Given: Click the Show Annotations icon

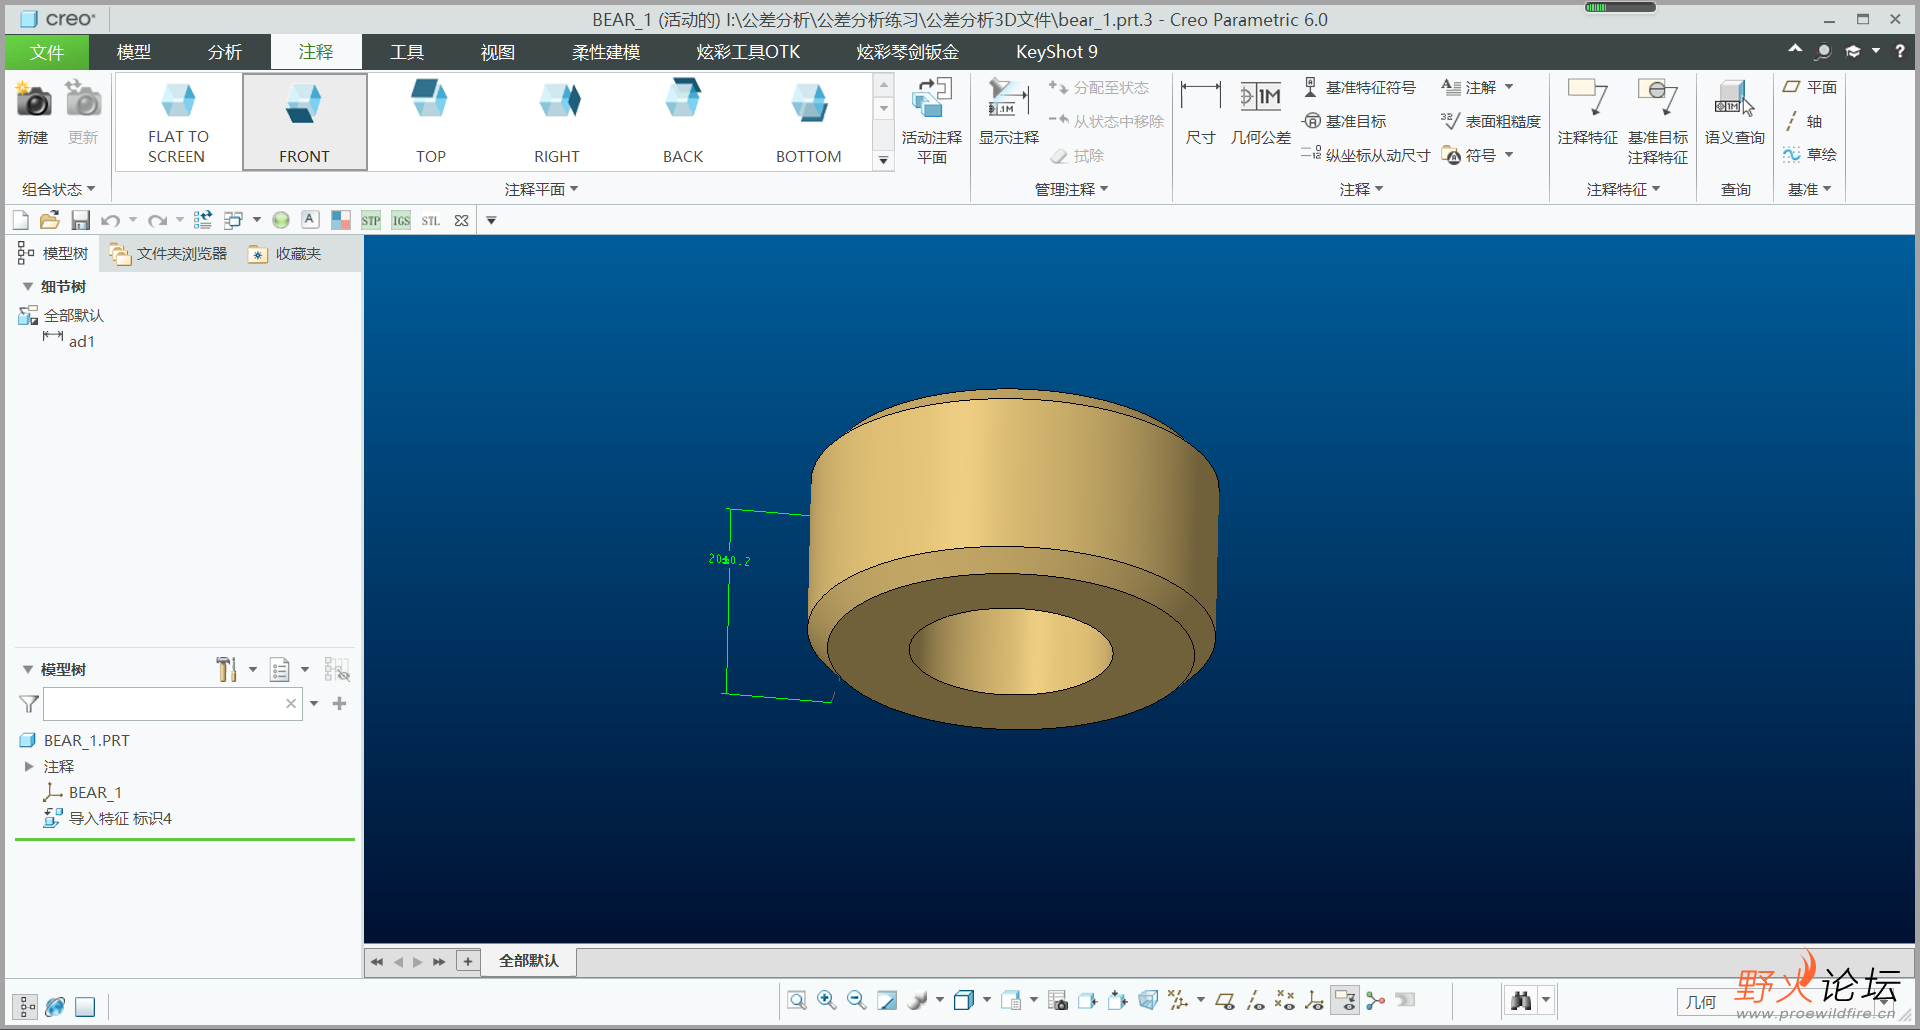Looking at the screenshot, I should coord(1009,100).
